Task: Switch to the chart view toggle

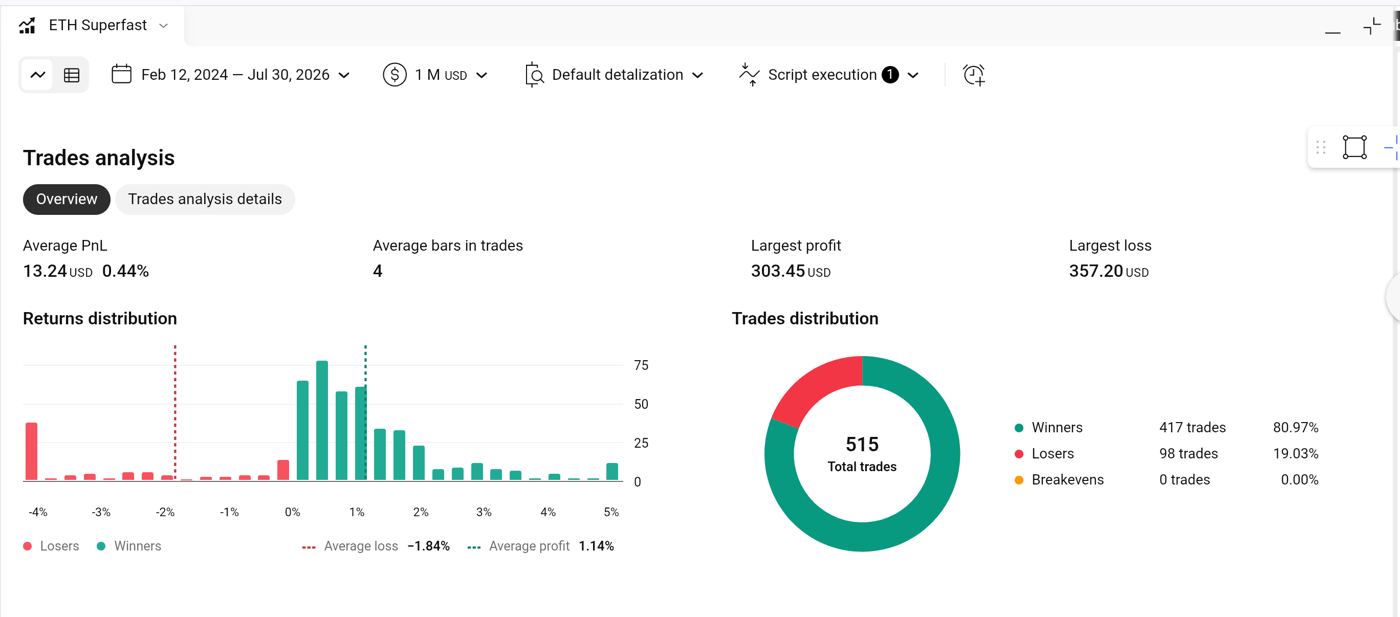Action: coord(38,75)
